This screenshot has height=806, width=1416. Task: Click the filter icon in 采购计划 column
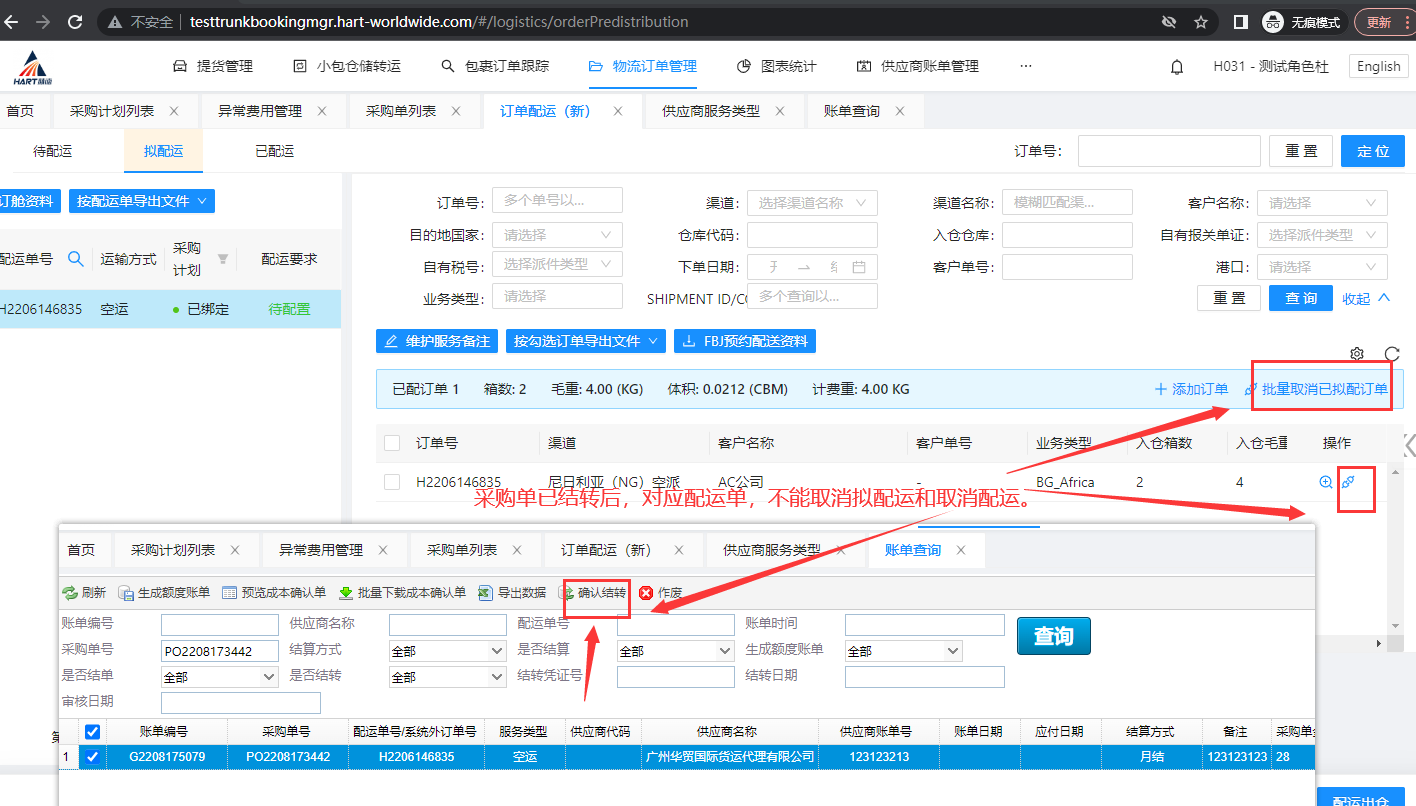223,259
